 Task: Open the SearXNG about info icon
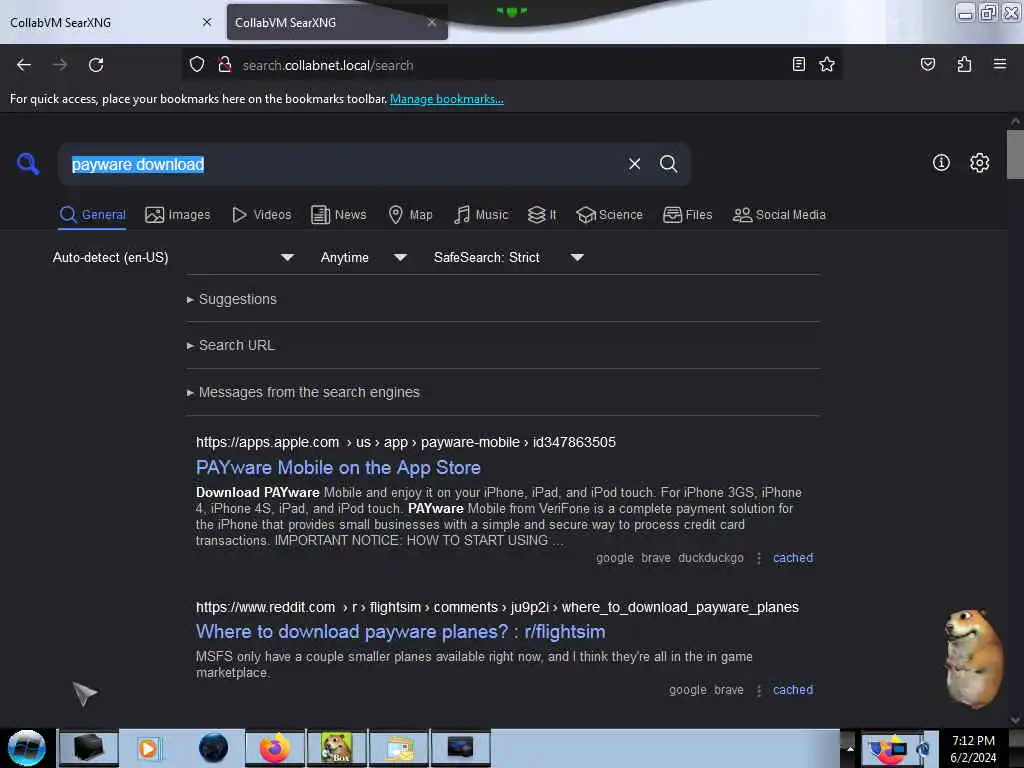tap(941, 163)
